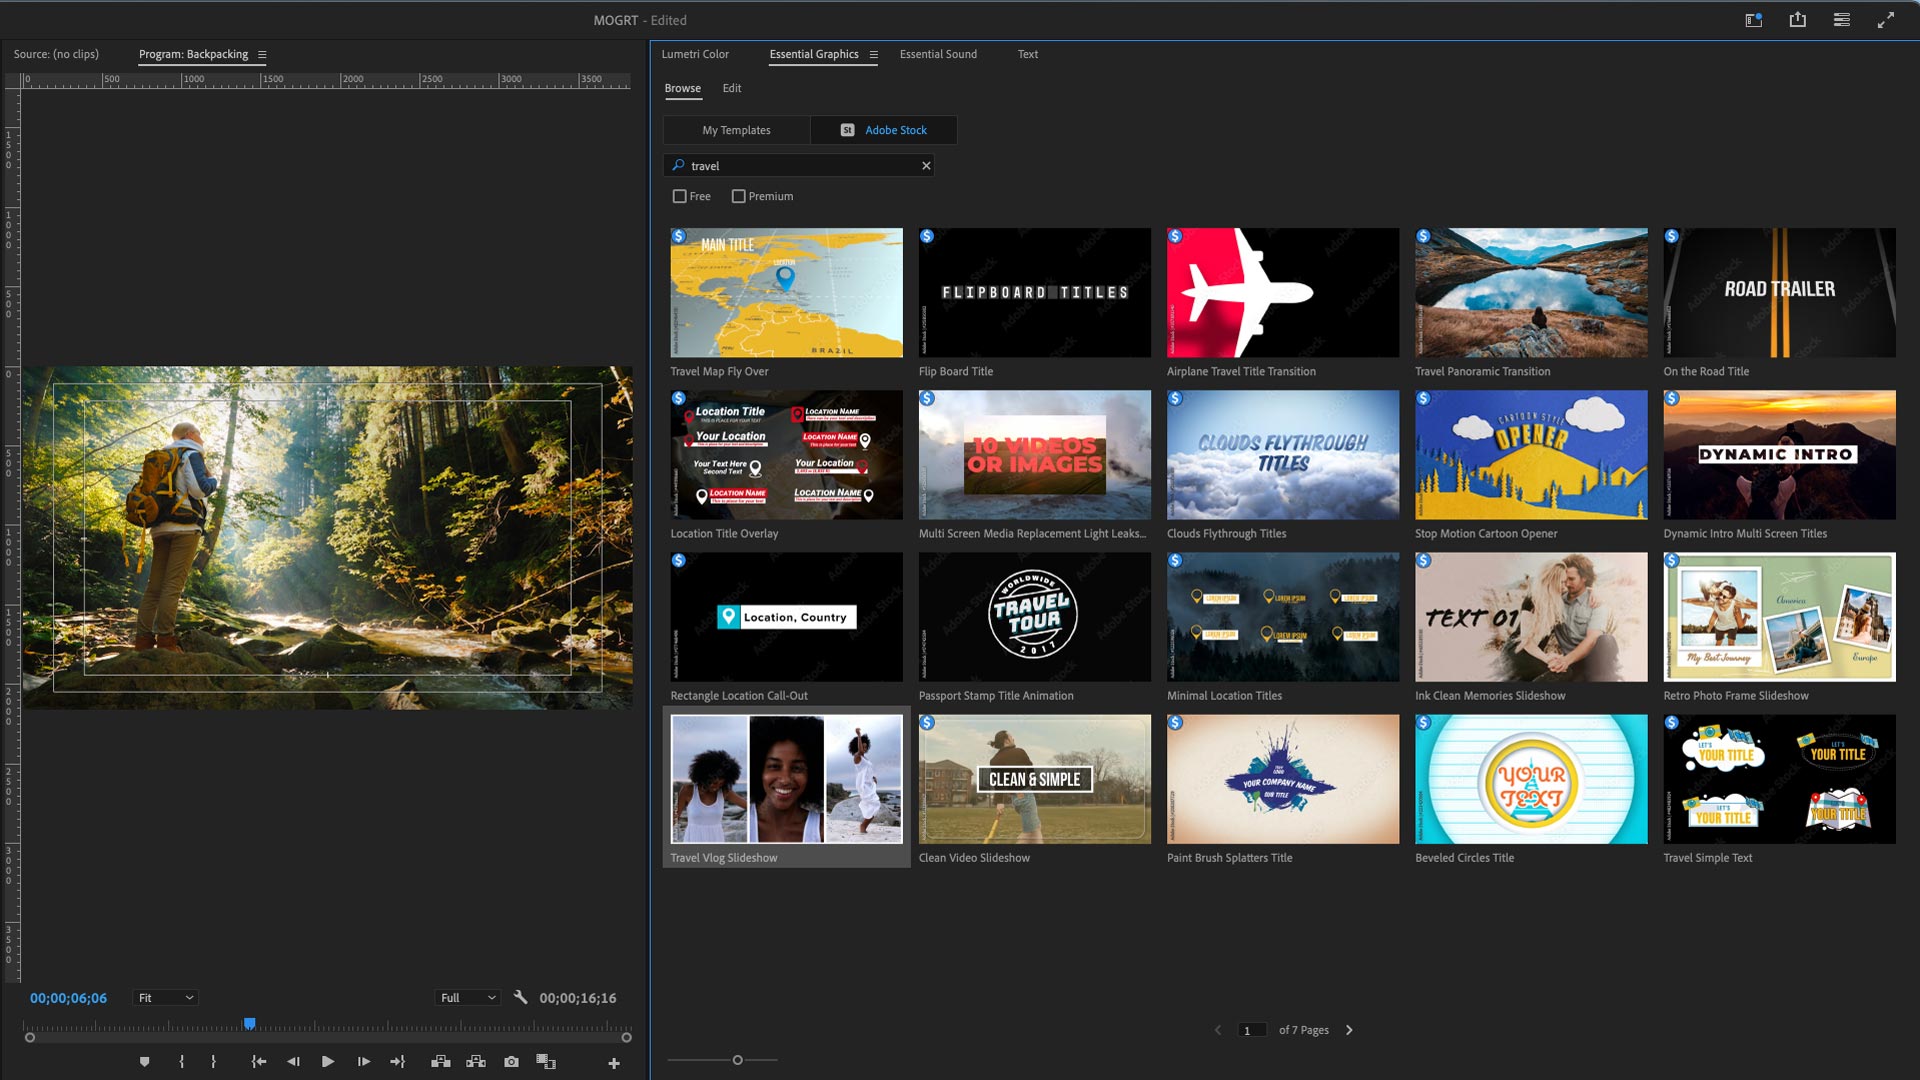
Task: Click the Export Frame camera icon
Action: [x=511, y=1062]
